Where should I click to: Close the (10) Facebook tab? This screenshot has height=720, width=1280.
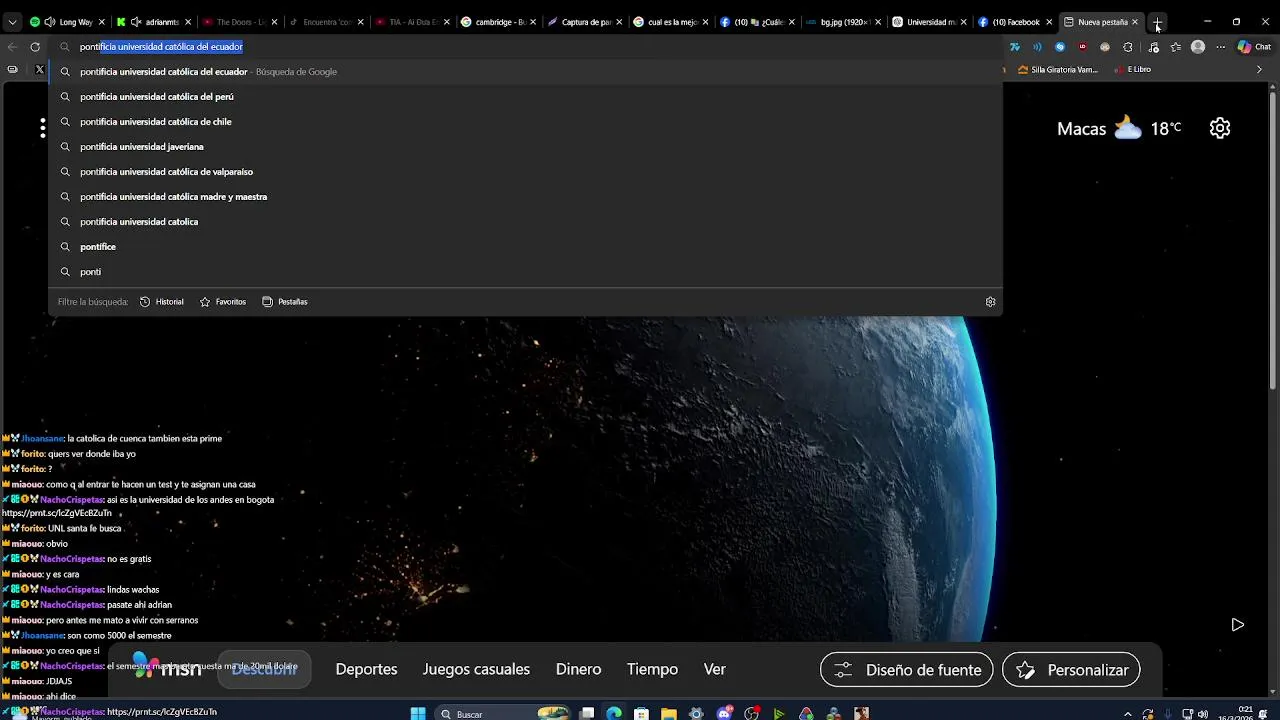[1049, 22]
